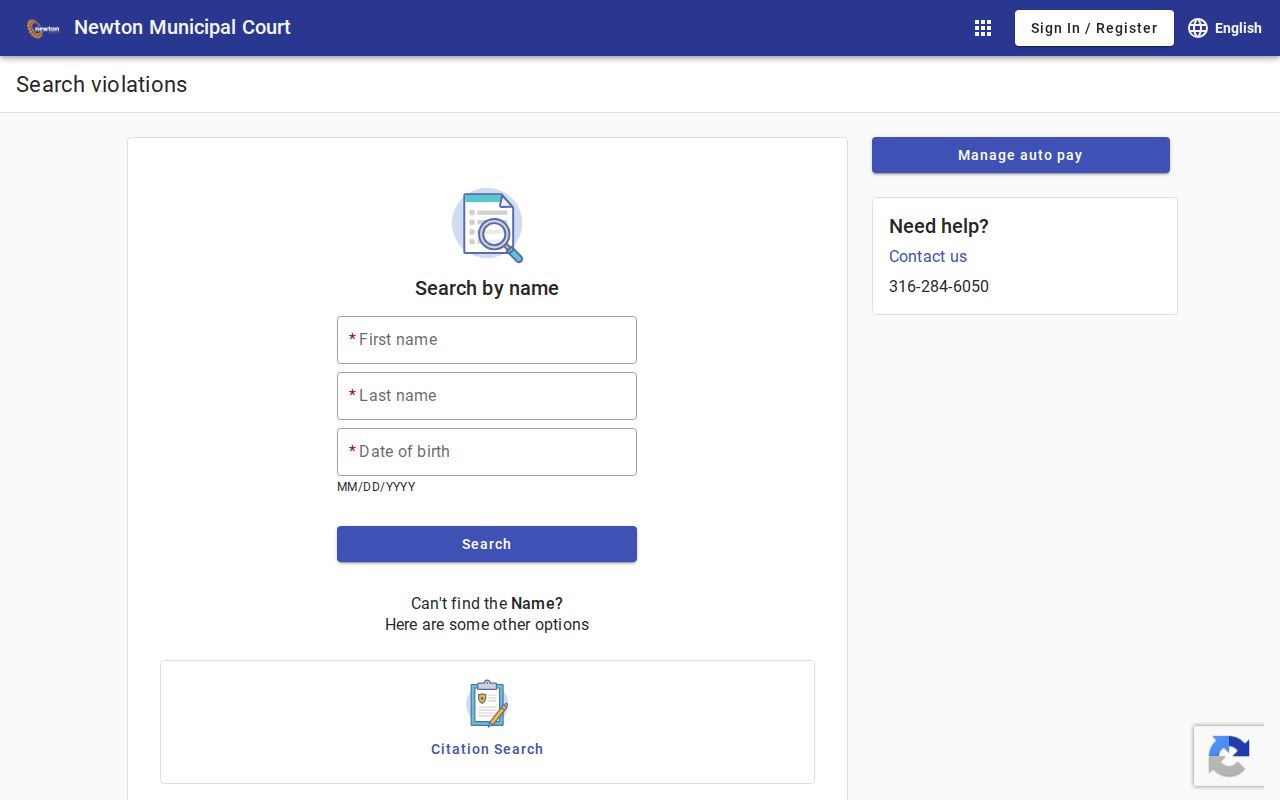The width and height of the screenshot is (1280, 800).
Task: Open the English language selector
Action: (x=1225, y=28)
